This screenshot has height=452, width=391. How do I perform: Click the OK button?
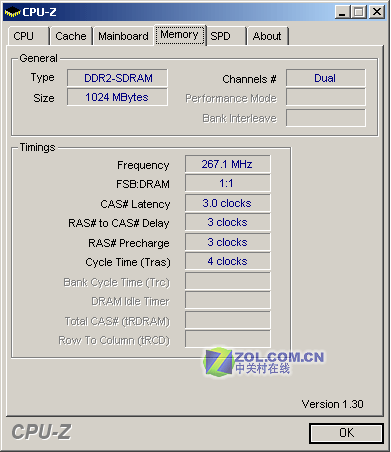346,433
